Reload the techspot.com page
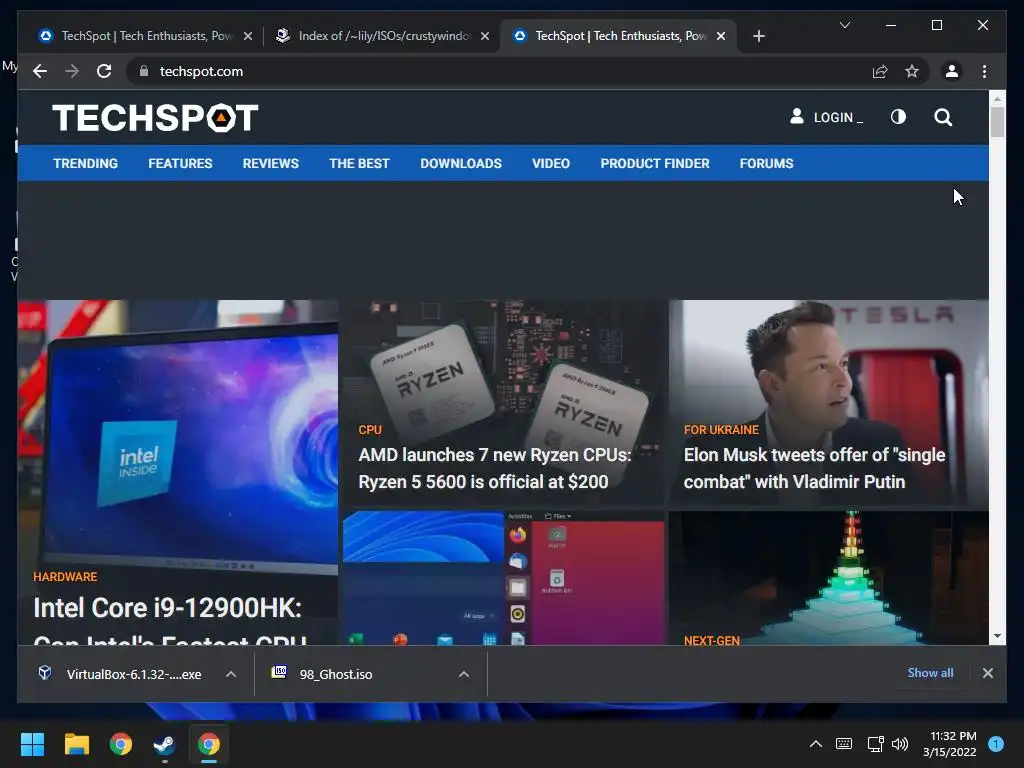Screen dimensions: 1024x768 (x=104, y=71)
